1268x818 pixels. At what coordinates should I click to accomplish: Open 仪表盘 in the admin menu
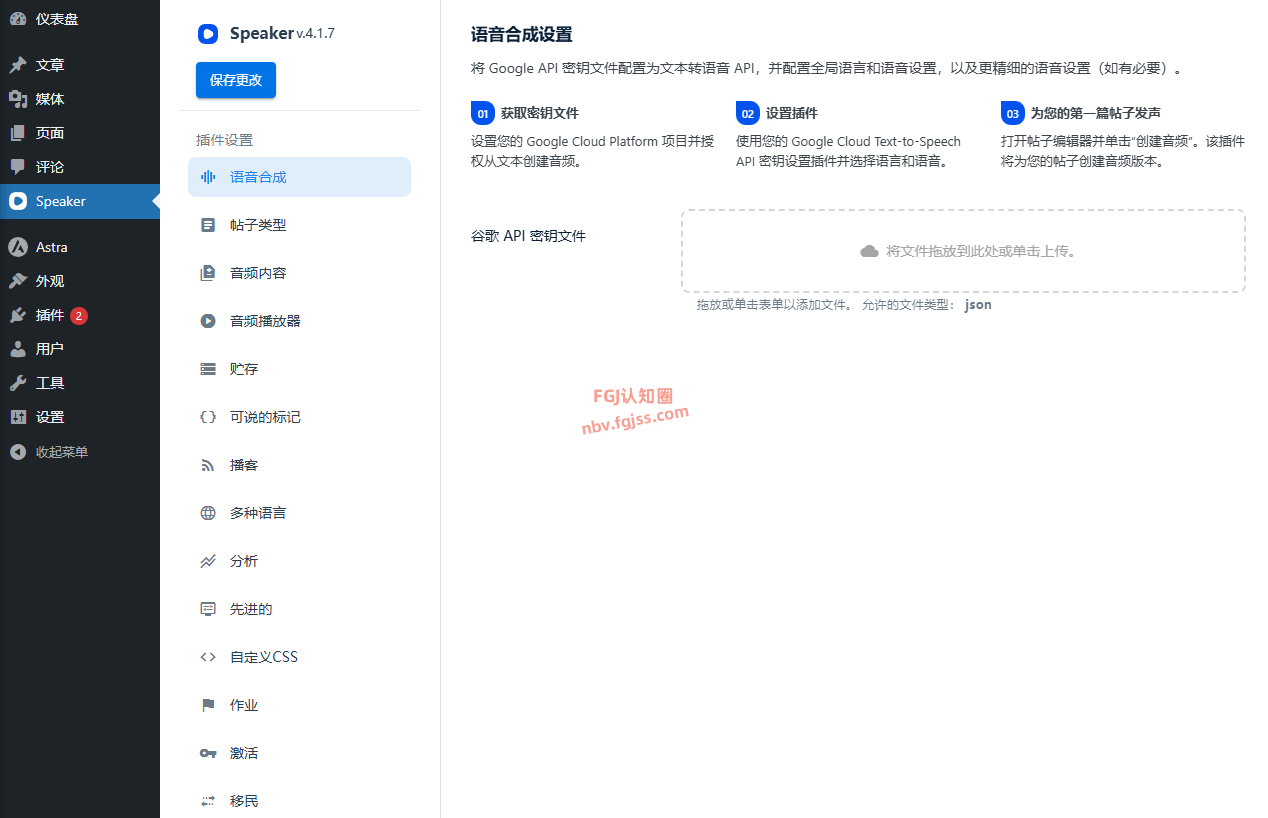point(80,19)
